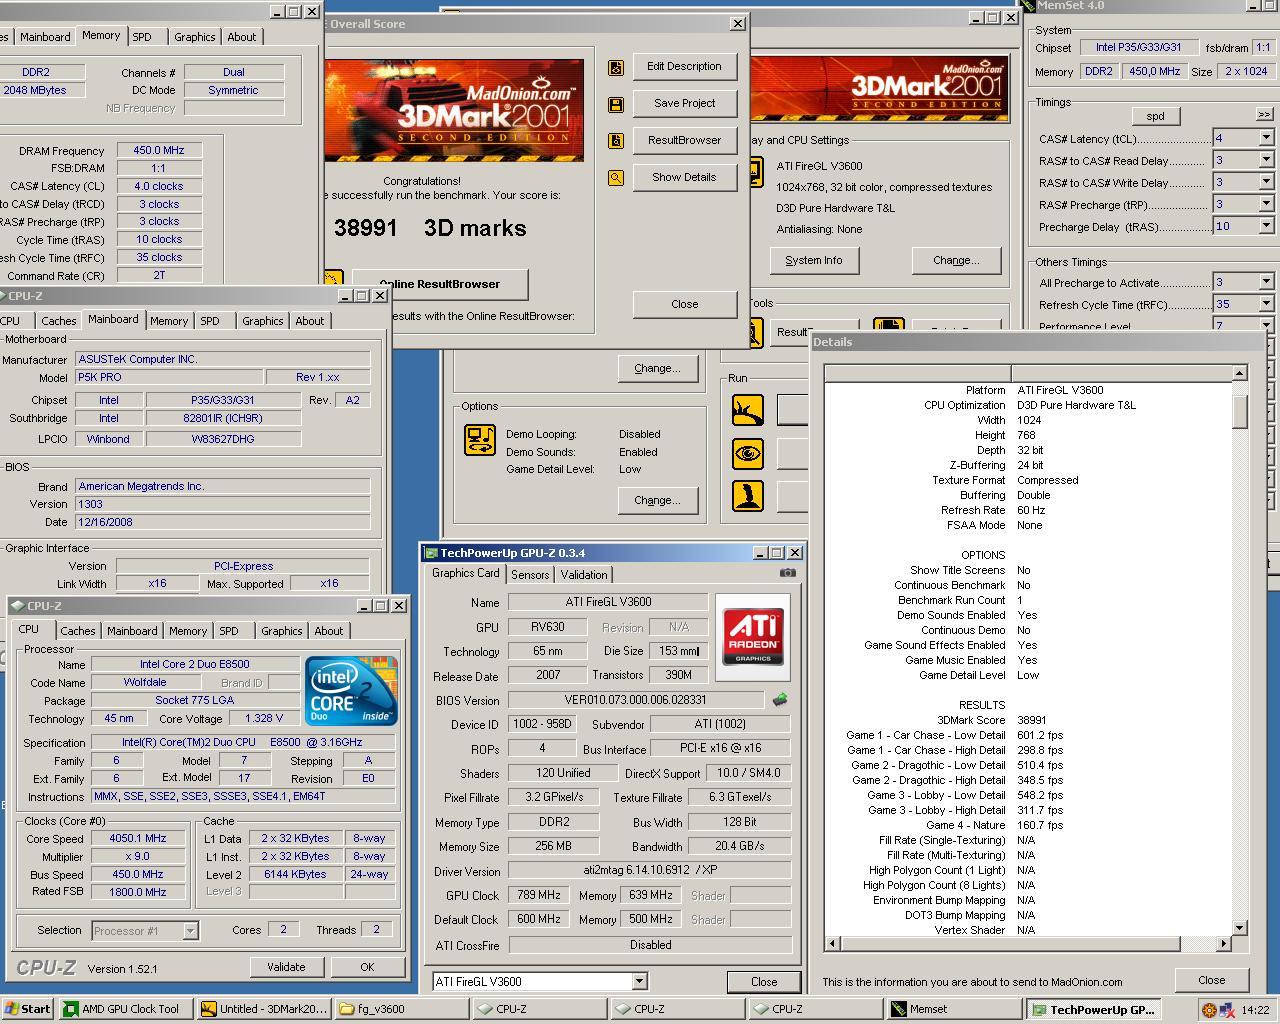Click the Start button in taskbar

point(27,1009)
